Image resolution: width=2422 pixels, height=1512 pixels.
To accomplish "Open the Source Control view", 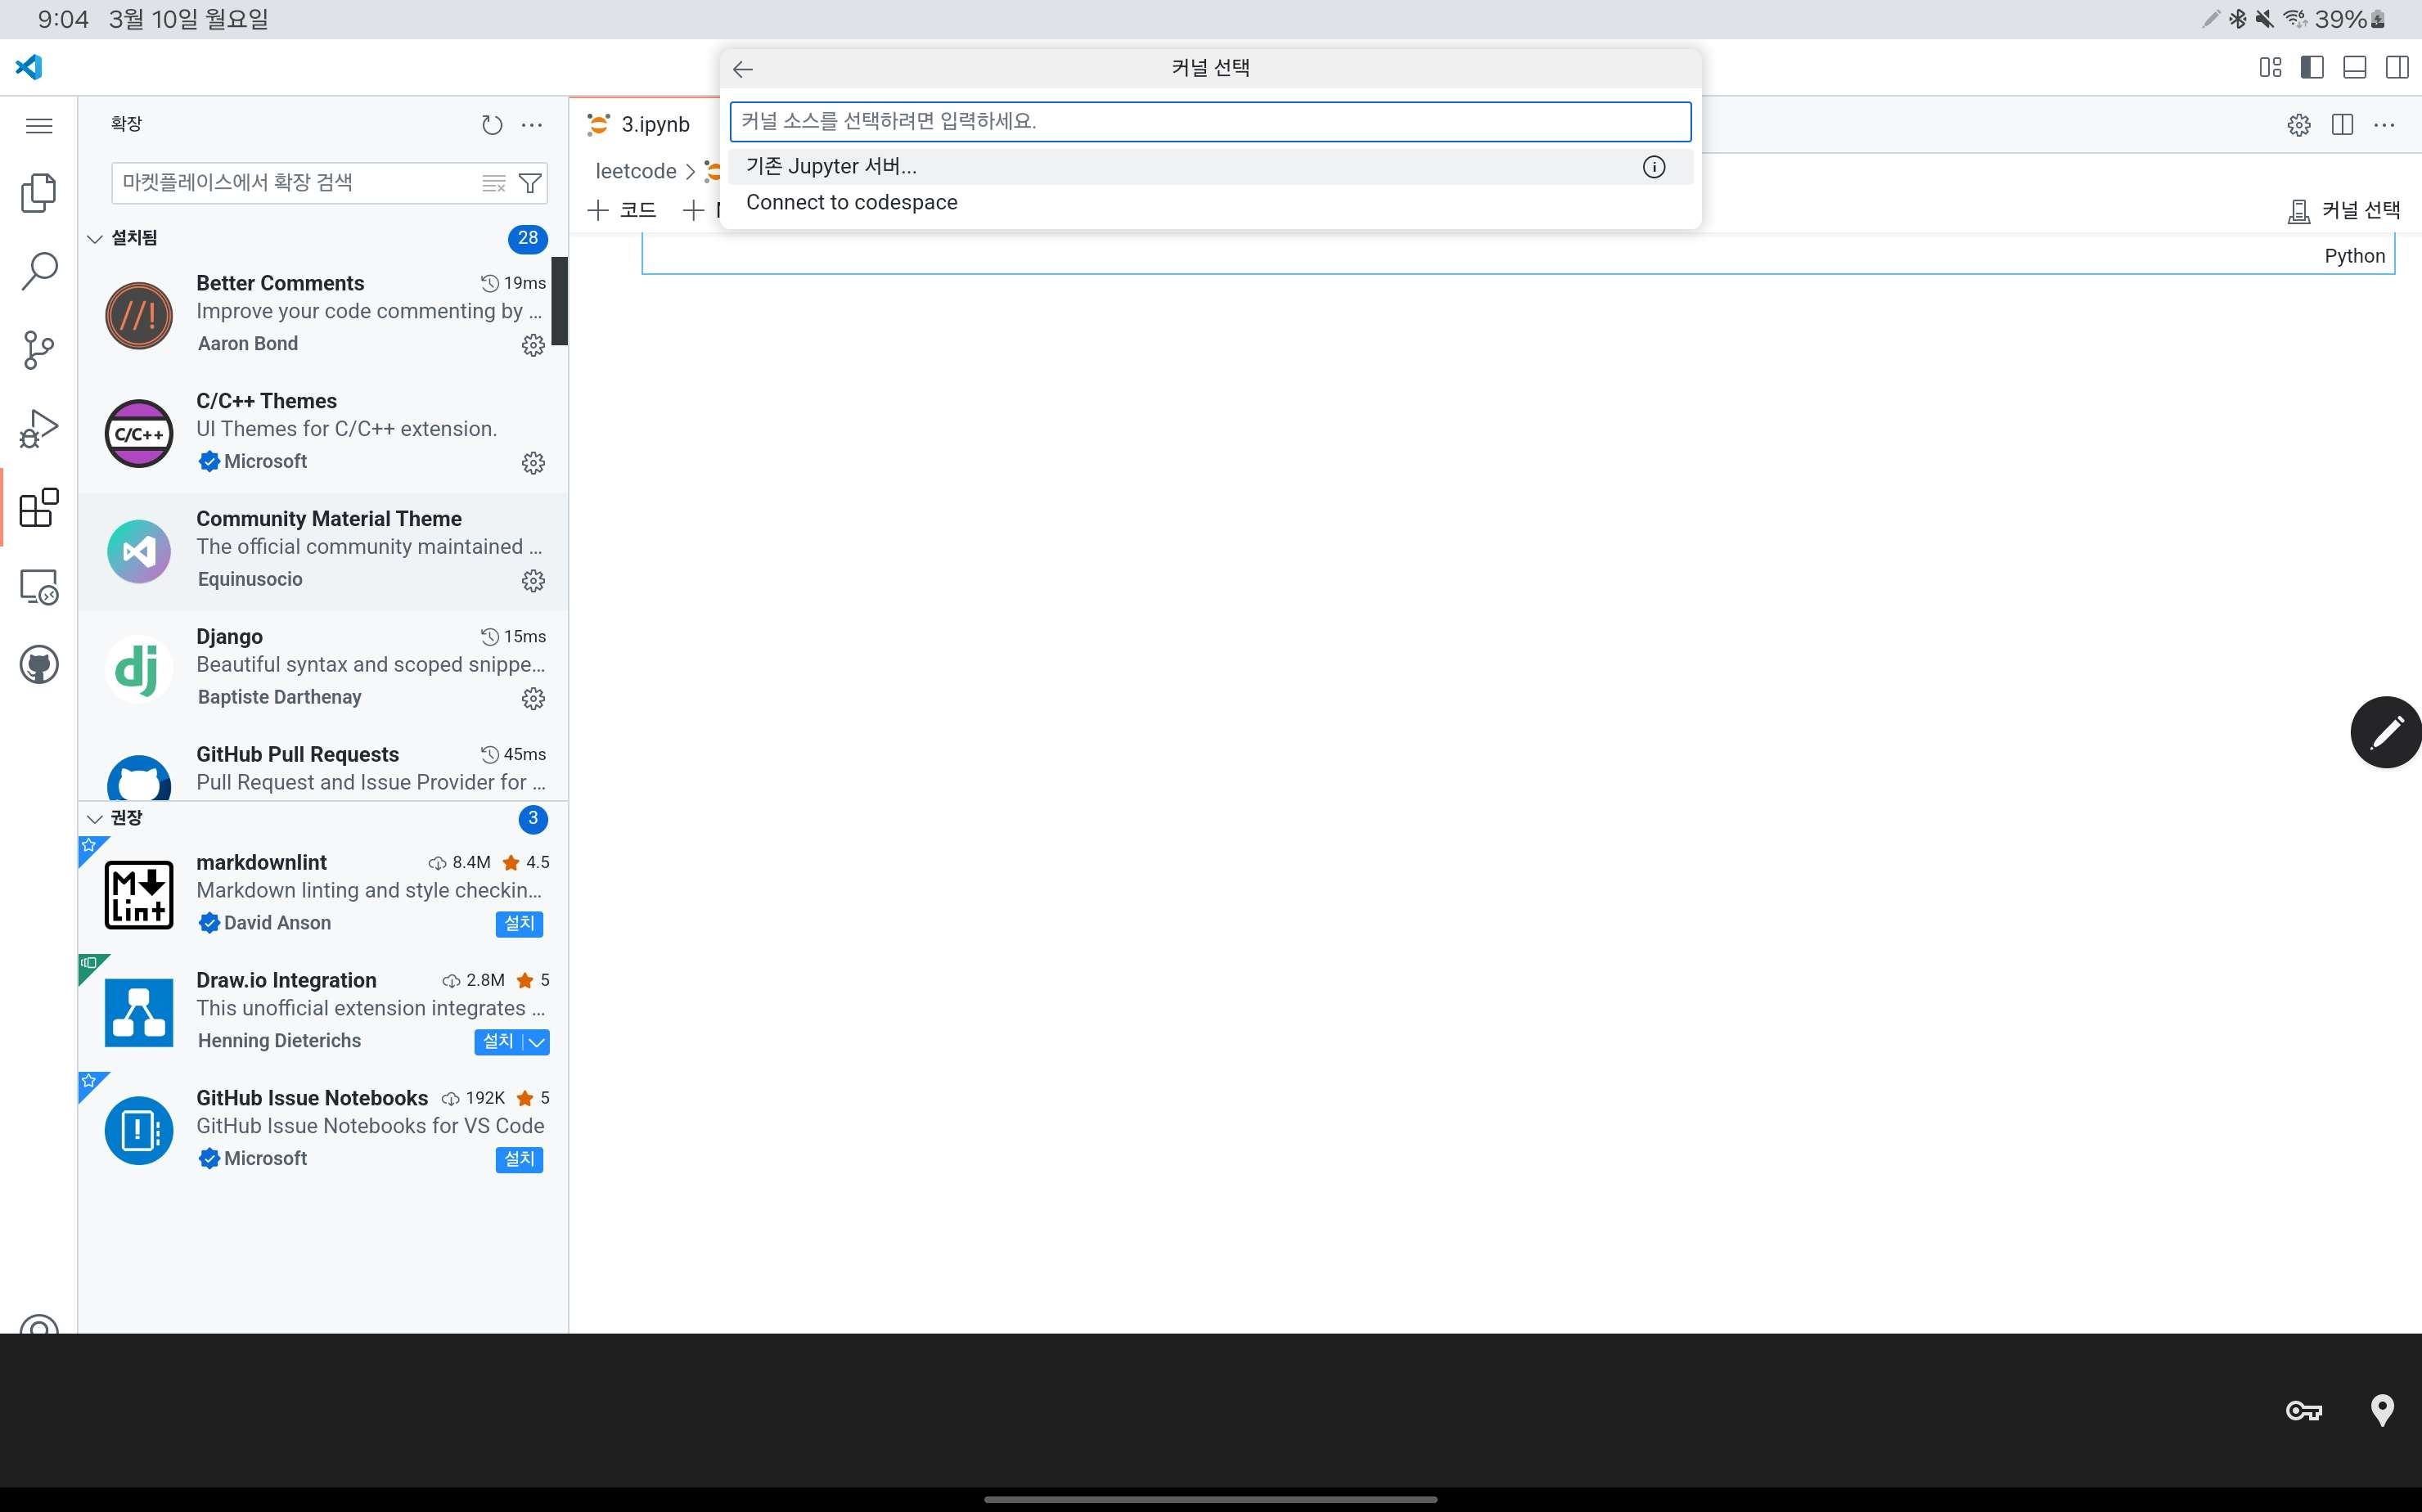I will (39, 349).
